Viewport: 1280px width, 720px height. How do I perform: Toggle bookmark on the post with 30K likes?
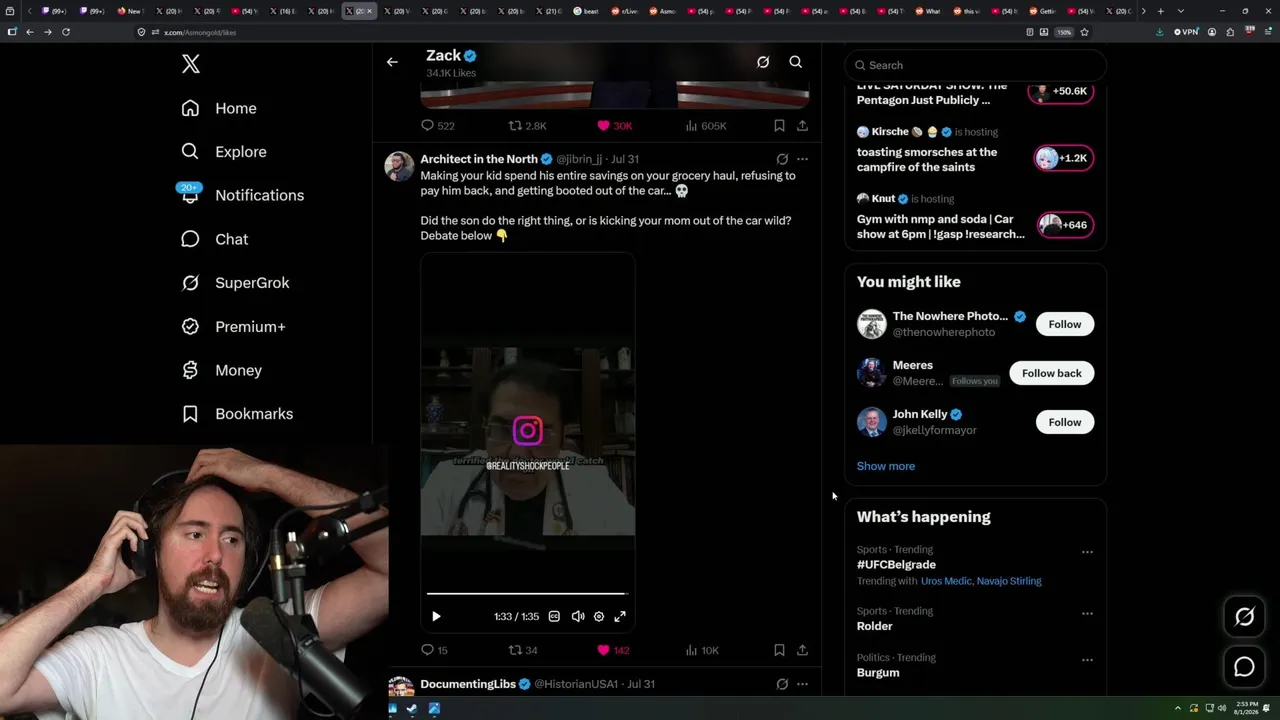coord(779,126)
